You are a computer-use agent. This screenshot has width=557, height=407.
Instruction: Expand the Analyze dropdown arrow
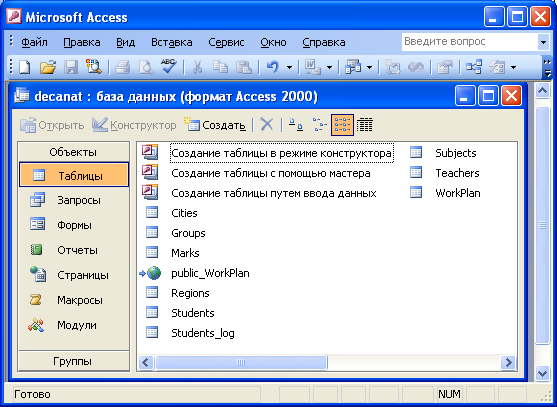click(369, 67)
